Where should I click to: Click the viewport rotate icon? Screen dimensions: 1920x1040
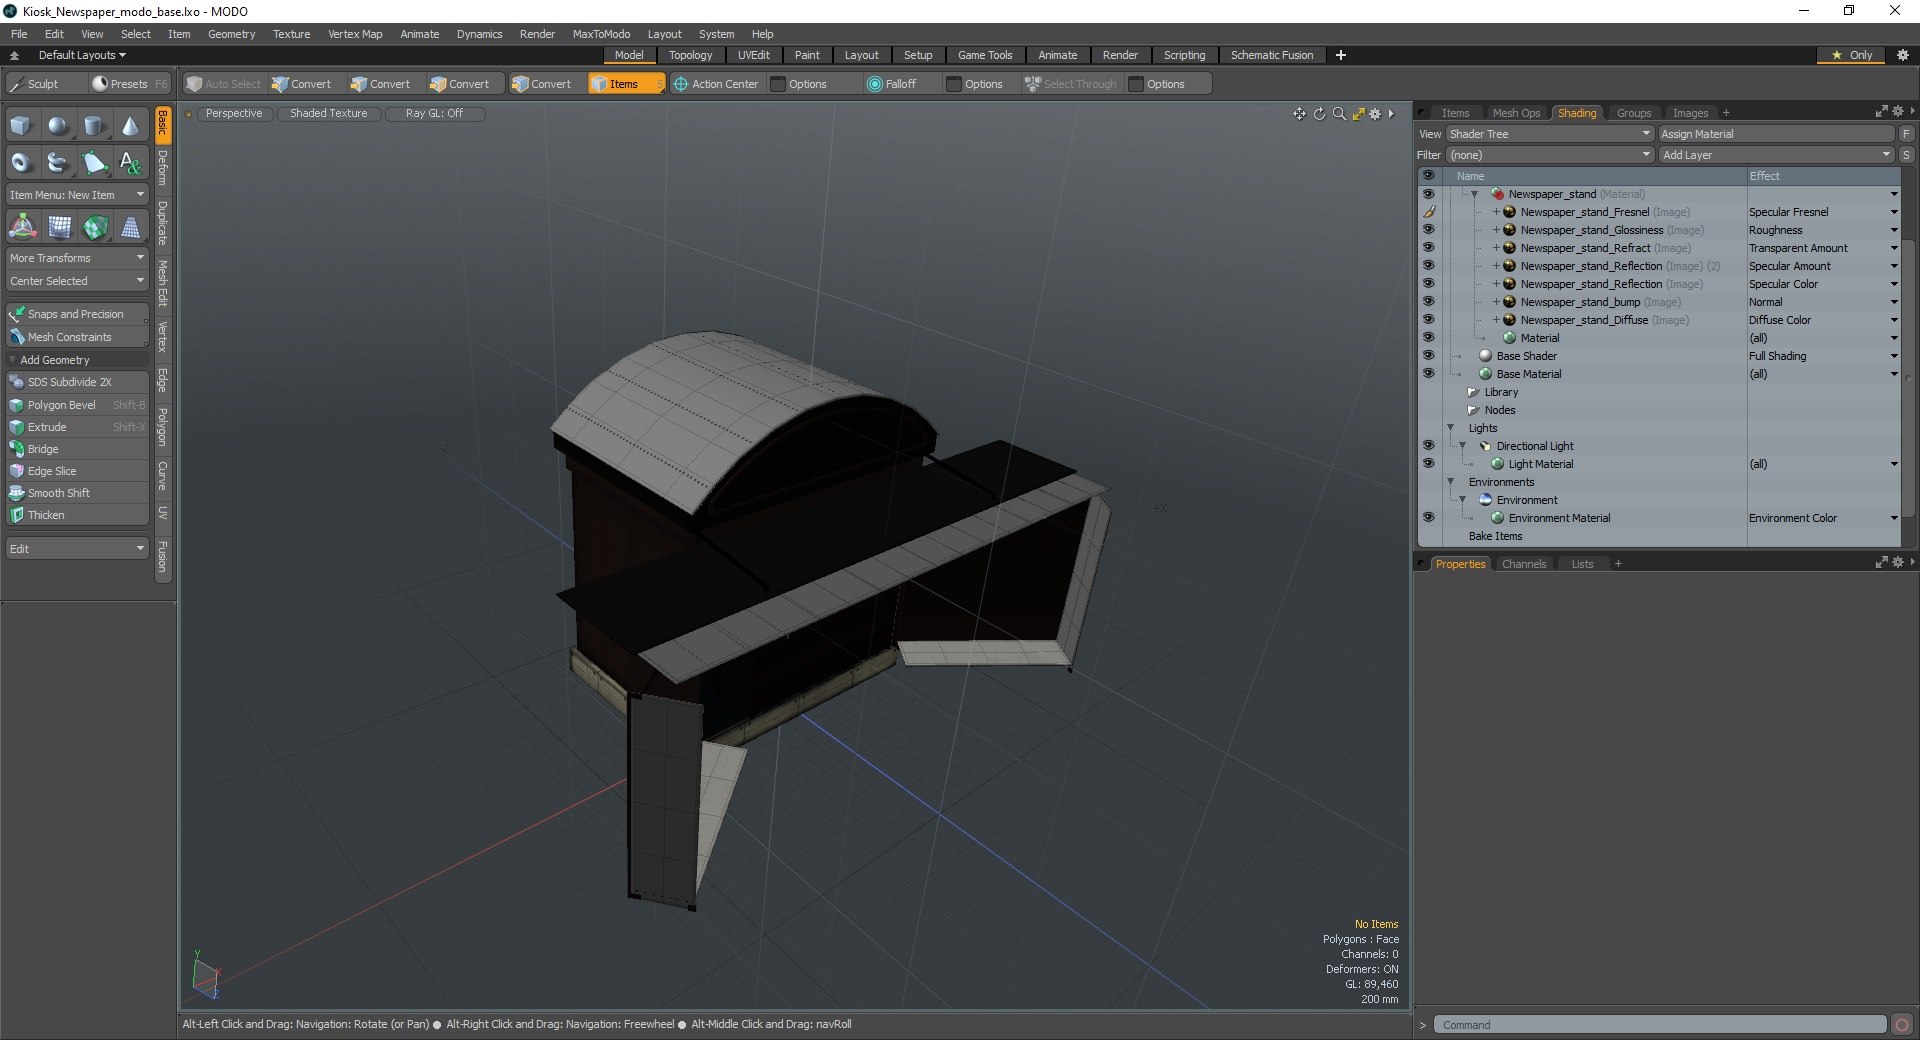pos(1319,114)
